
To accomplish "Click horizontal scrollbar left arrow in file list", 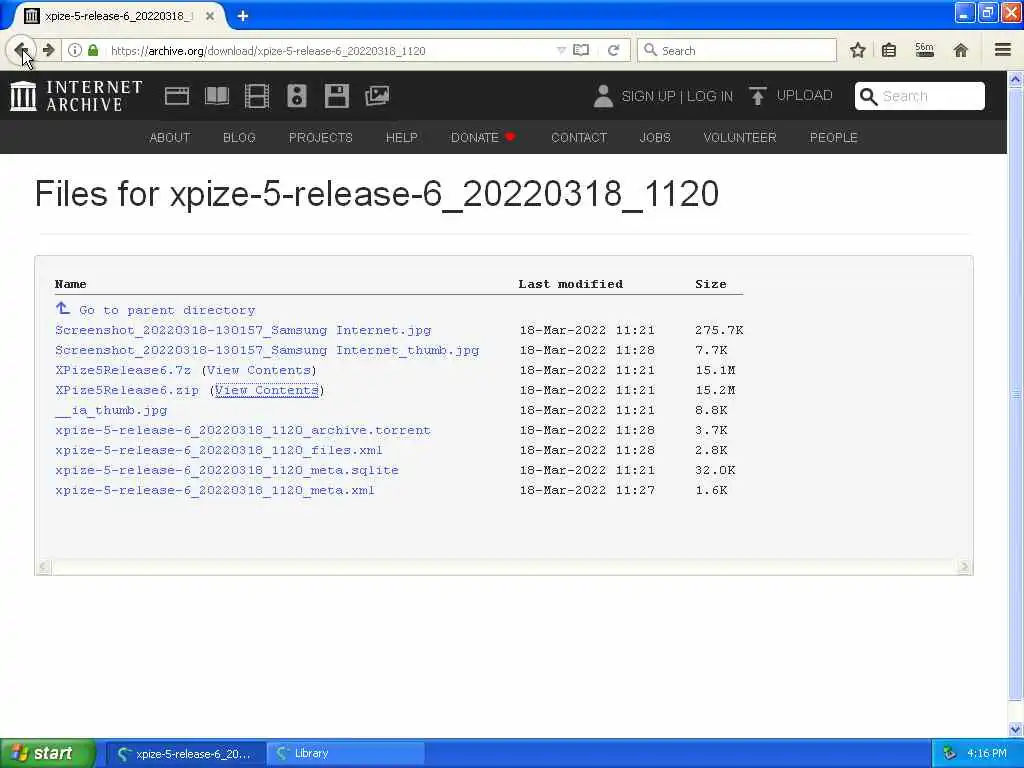I will pyautogui.click(x=44, y=567).
